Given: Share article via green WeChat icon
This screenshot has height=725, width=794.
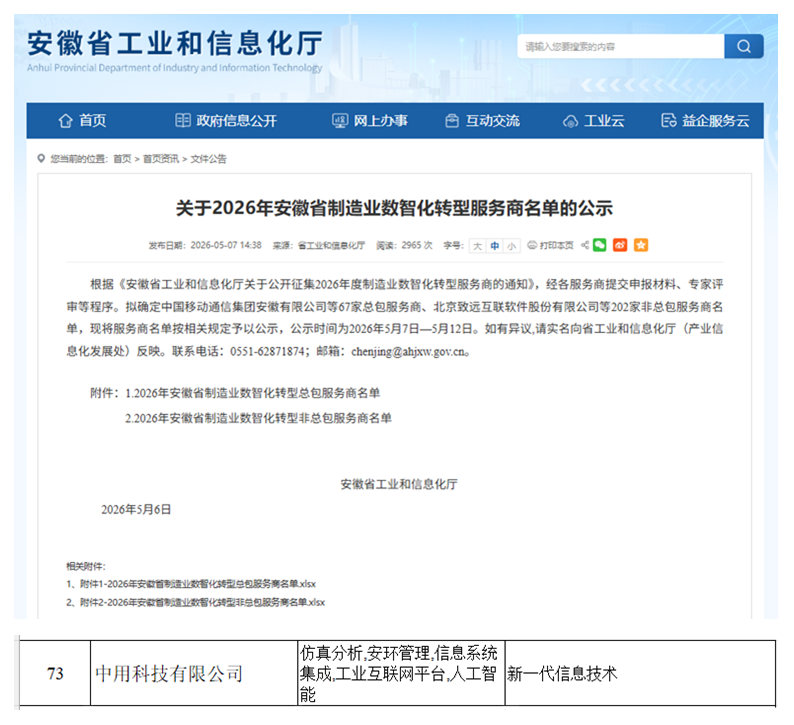Looking at the screenshot, I should pyautogui.click(x=600, y=245).
